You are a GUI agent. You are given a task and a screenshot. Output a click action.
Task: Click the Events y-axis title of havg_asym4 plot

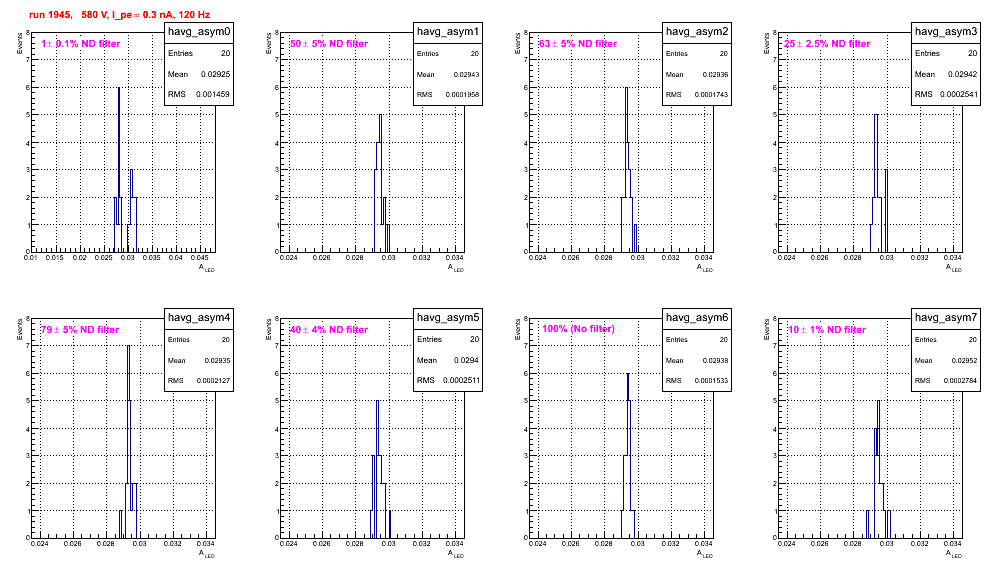[x=20, y=330]
